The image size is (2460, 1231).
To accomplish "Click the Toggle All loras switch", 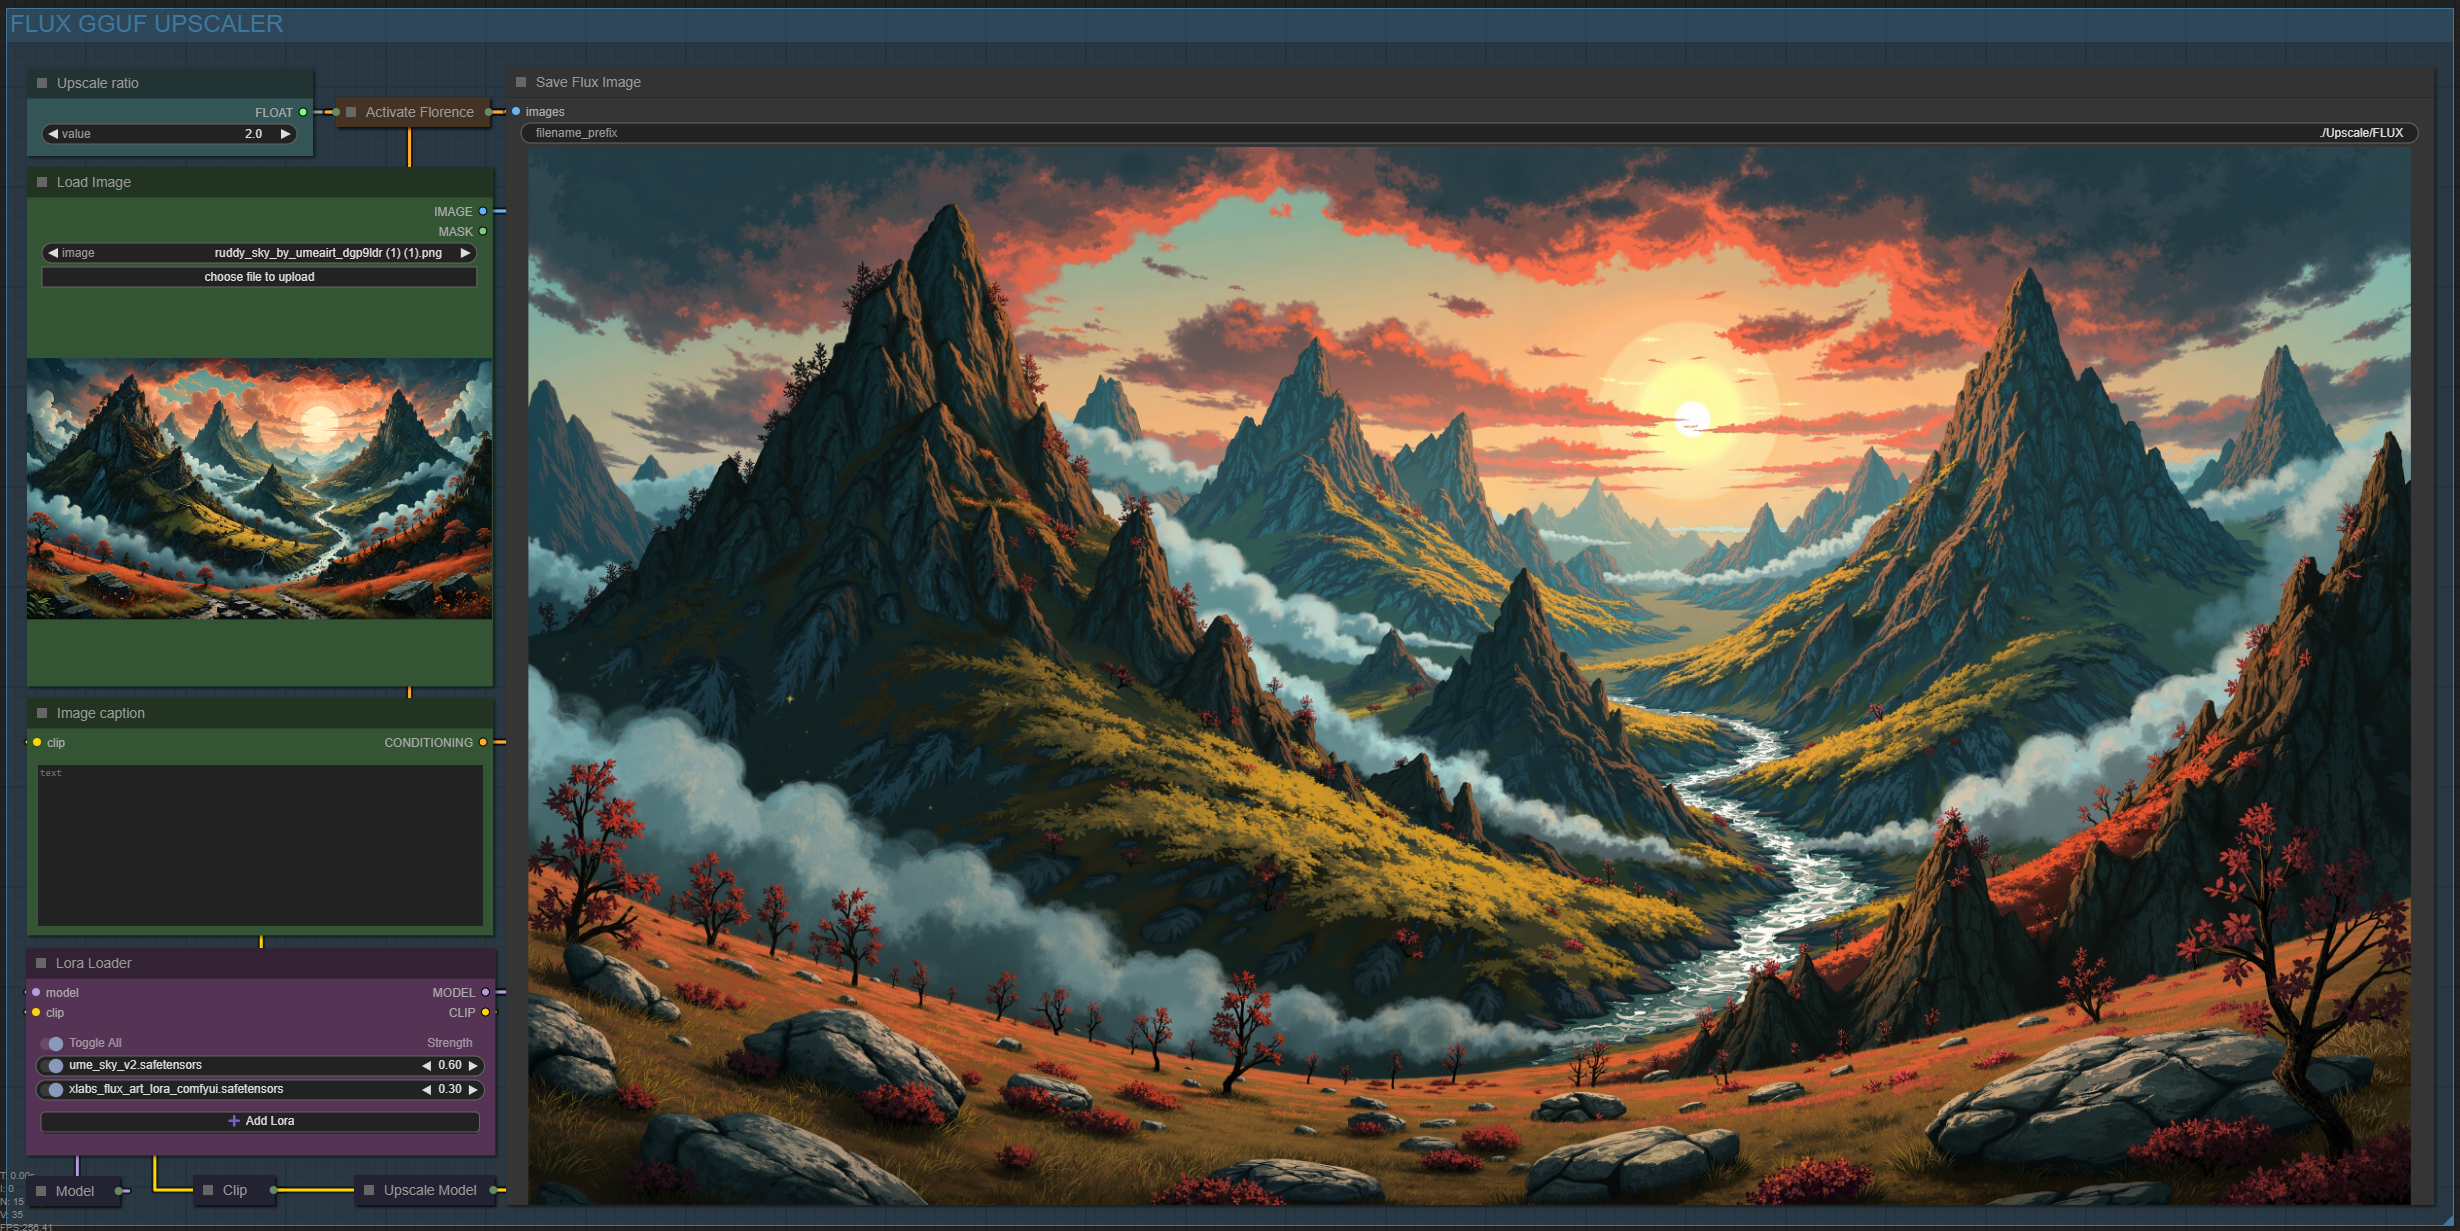I will pyautogui.click(x=53, y=1043).
